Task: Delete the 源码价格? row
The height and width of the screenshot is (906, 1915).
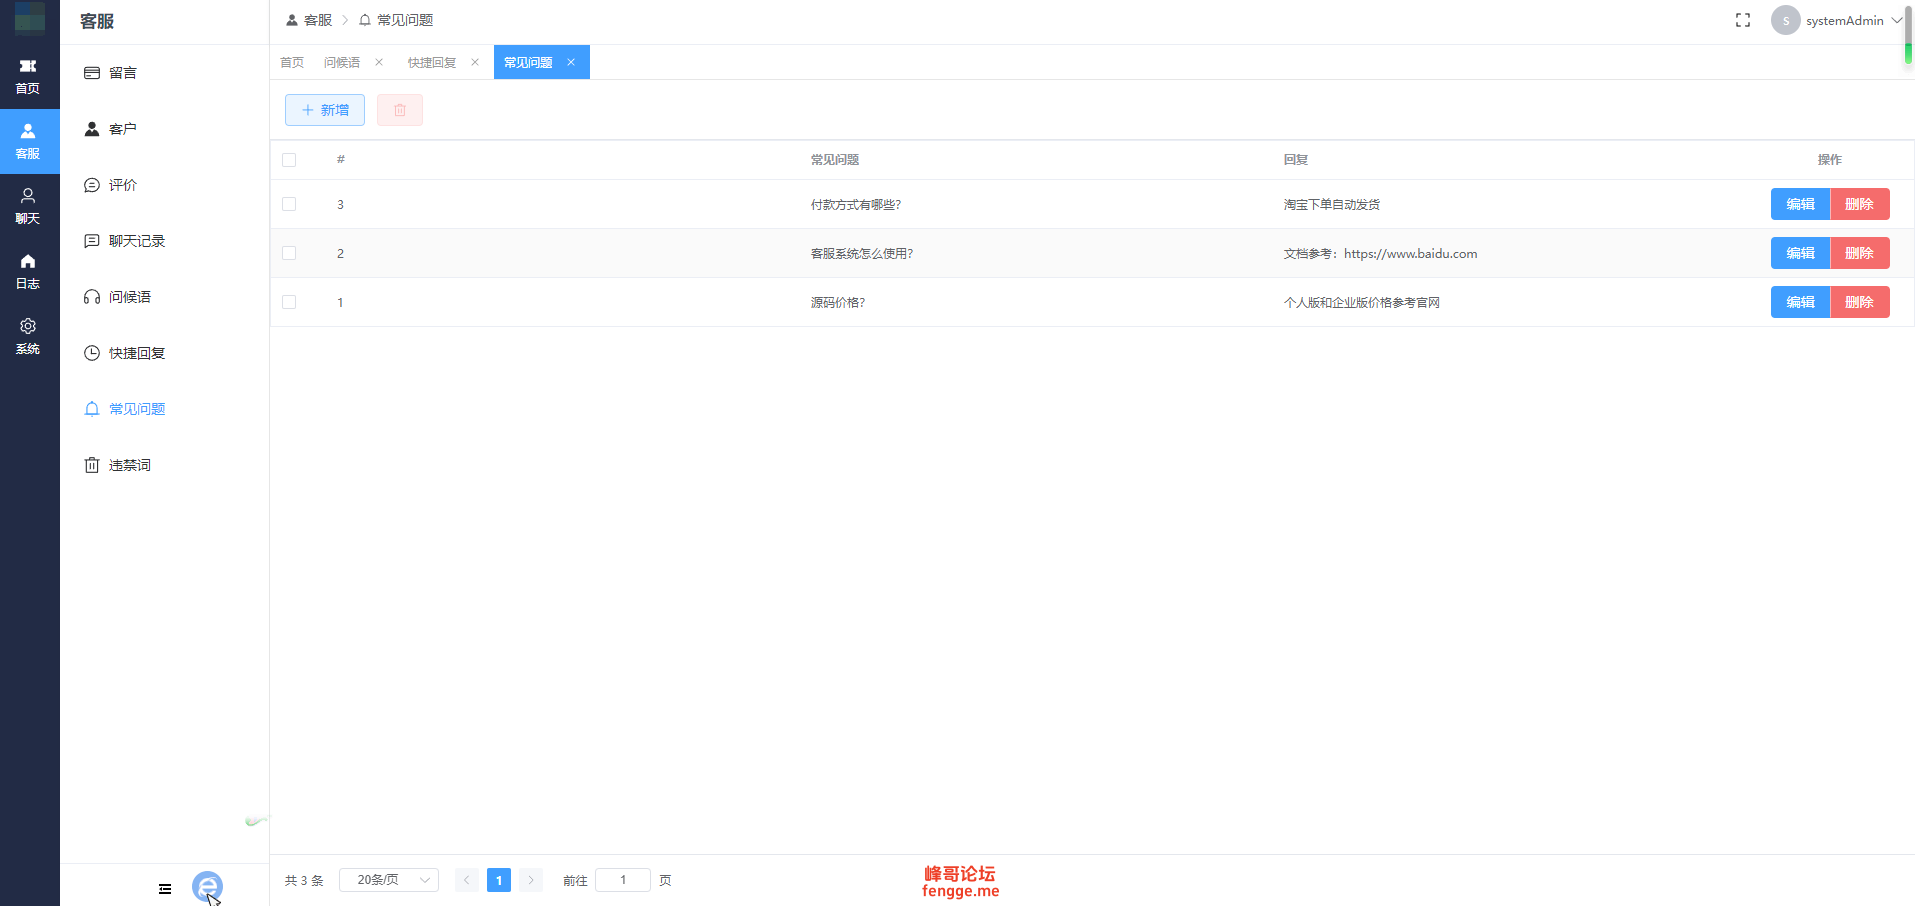Action: point(1860,302)
